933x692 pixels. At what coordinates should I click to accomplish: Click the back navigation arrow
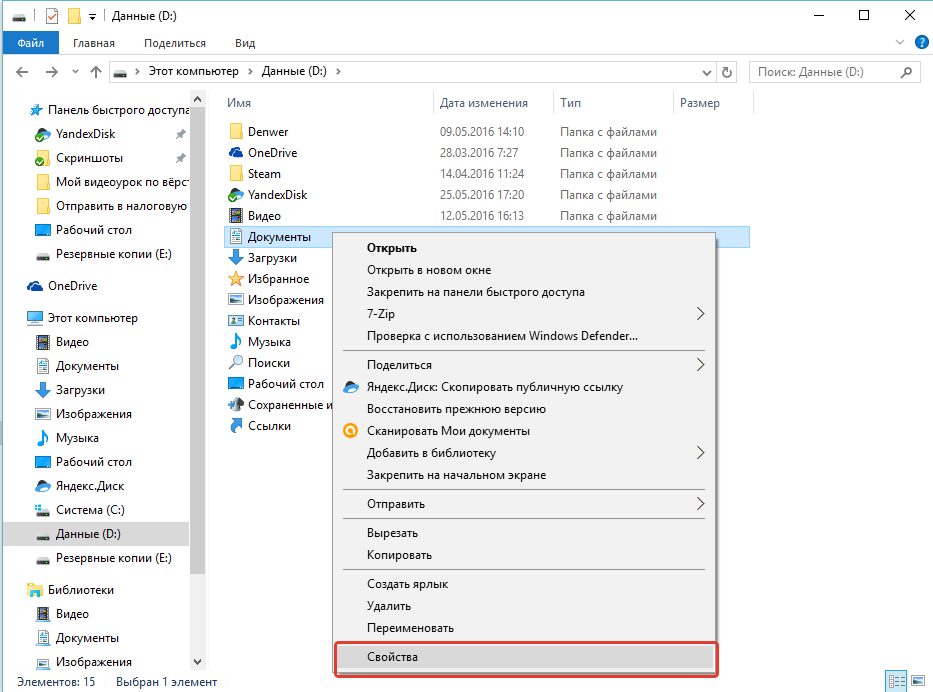(23, 72)
